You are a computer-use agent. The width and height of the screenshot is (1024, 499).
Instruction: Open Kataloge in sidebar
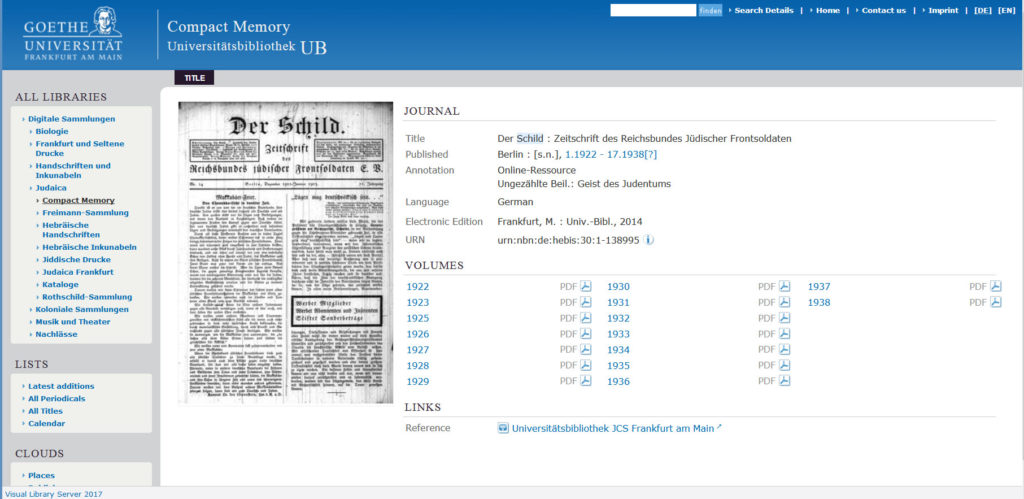tap(60, 285)
